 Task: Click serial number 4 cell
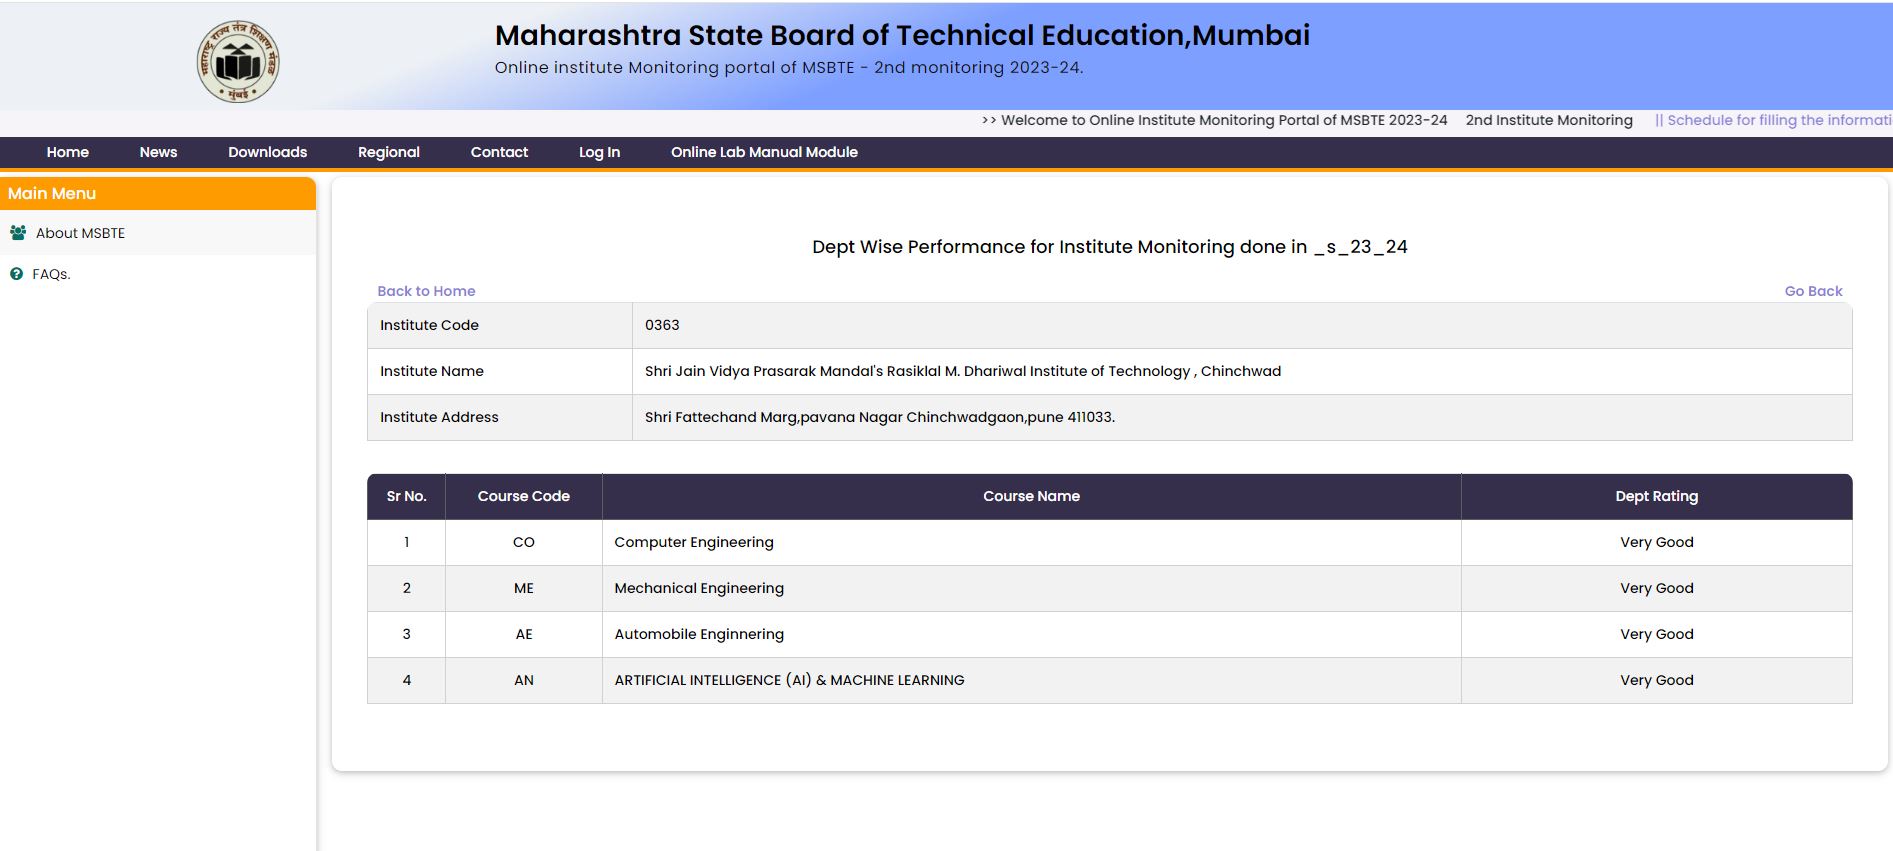406,680
